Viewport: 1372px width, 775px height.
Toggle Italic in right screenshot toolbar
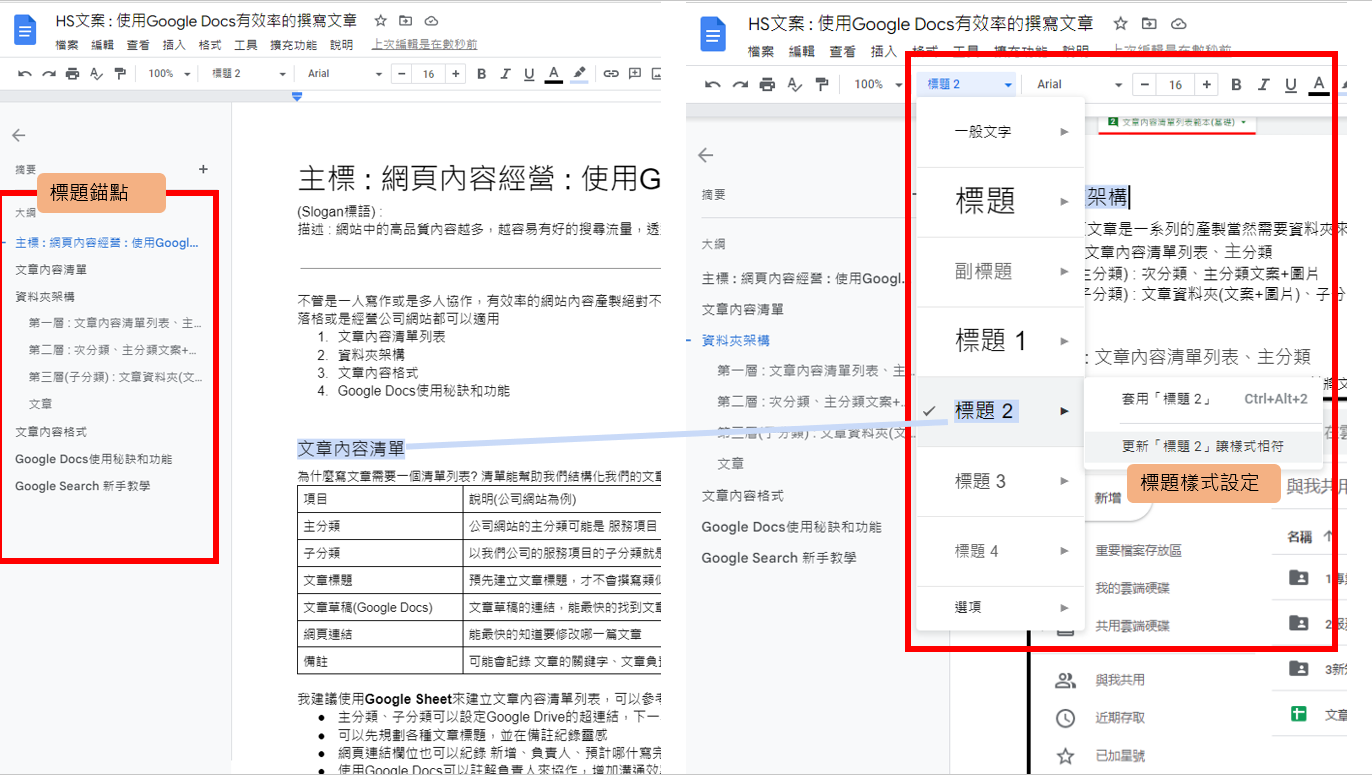1263,85
